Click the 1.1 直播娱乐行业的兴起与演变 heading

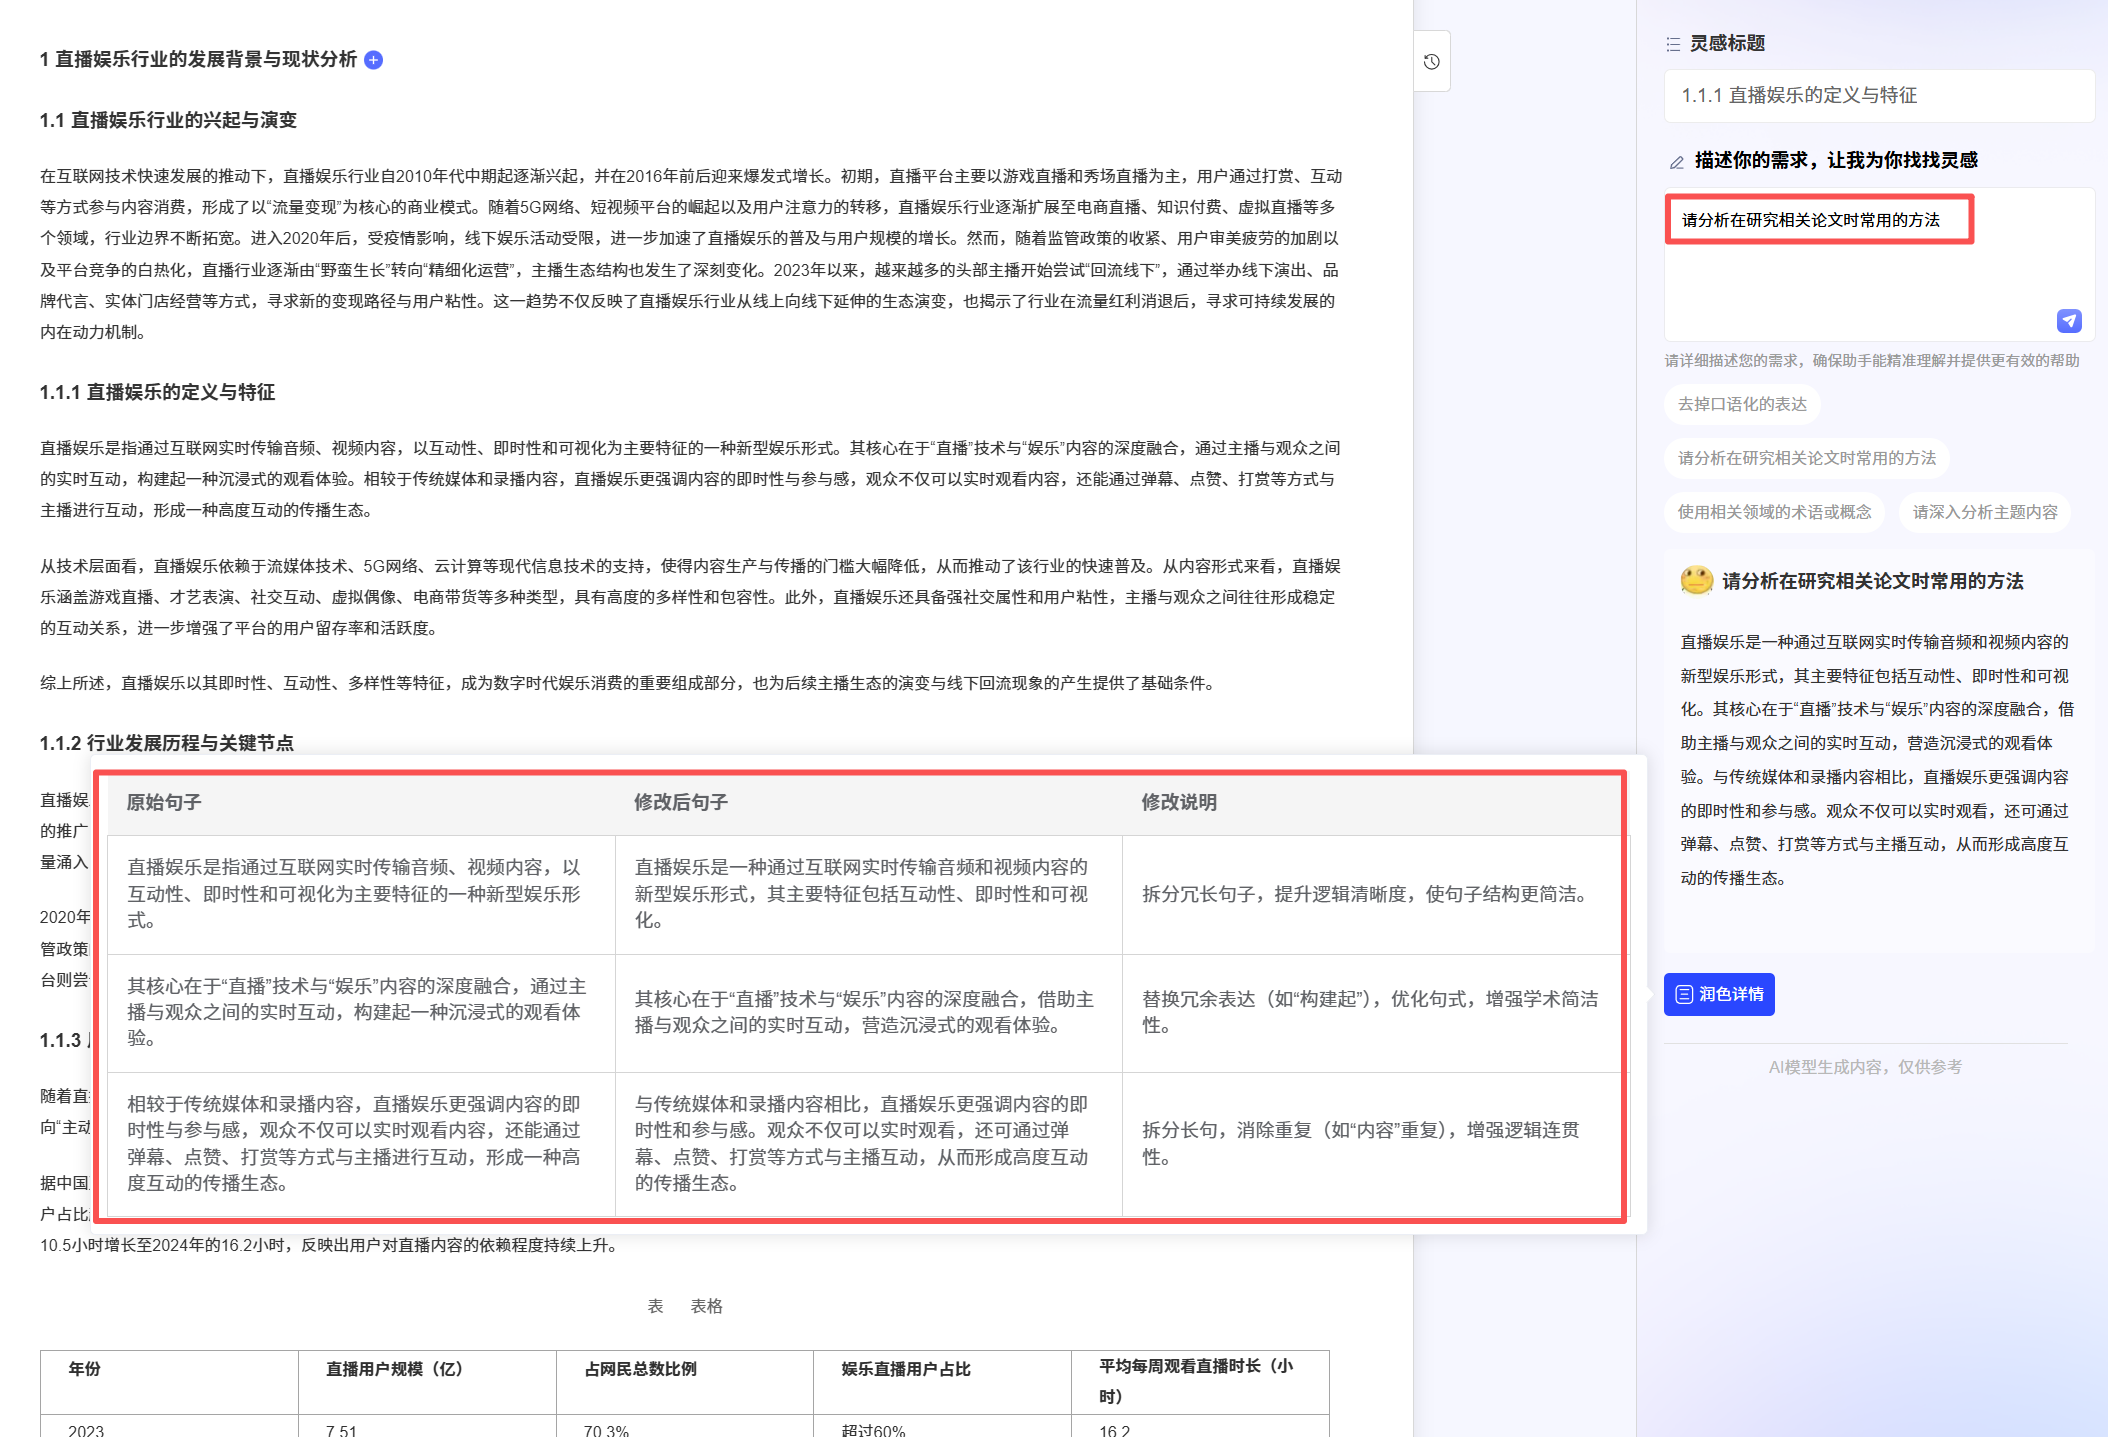click(x=168, y=120)
